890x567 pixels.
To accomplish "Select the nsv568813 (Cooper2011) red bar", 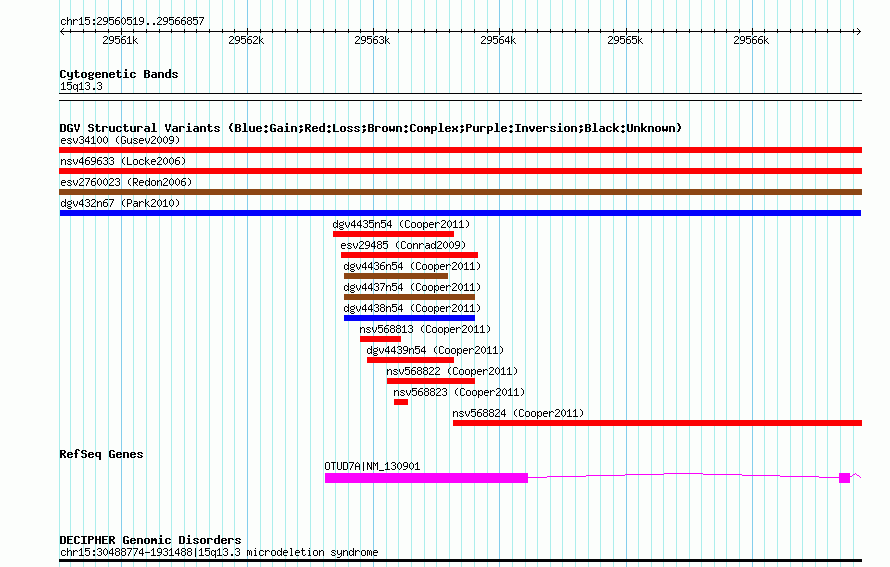I will tap(380, 339).
